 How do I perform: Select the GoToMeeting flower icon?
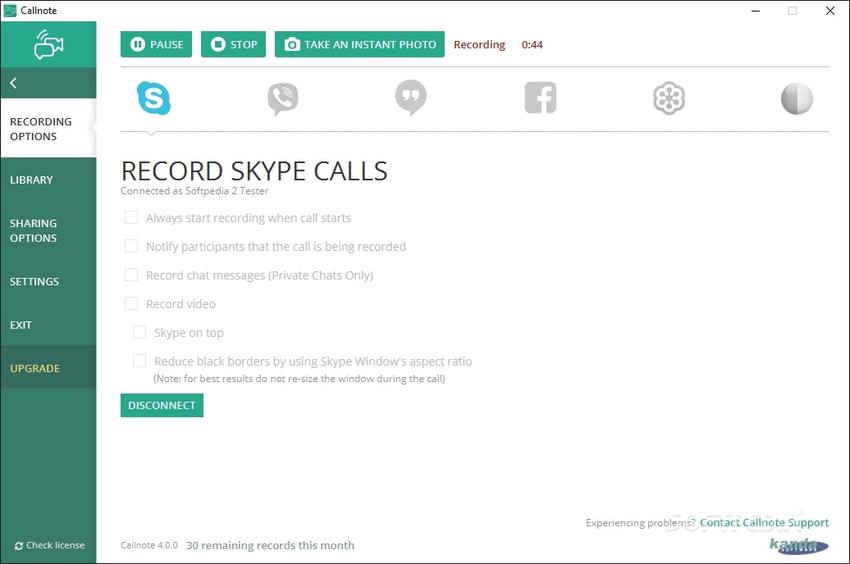[669, 98]
